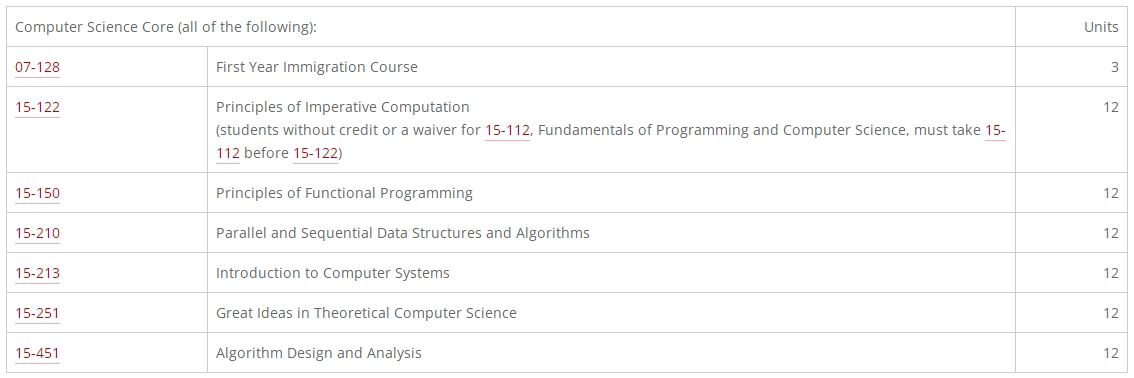
Task: Click "Parallel and Sequential Data Structures and Algorithms"
Action: [403, 233]
